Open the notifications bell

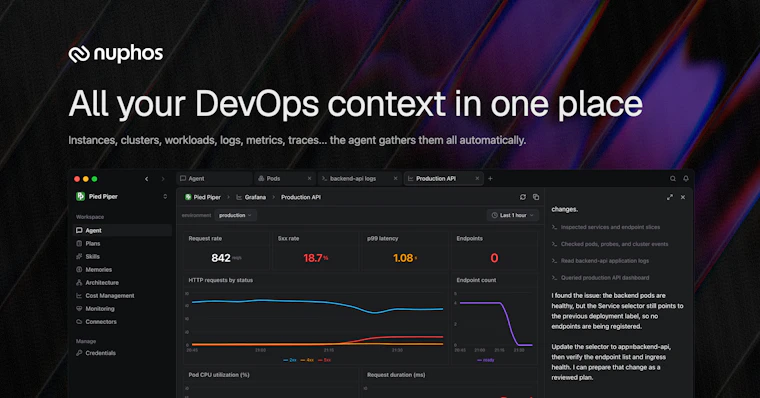(686, 179)
